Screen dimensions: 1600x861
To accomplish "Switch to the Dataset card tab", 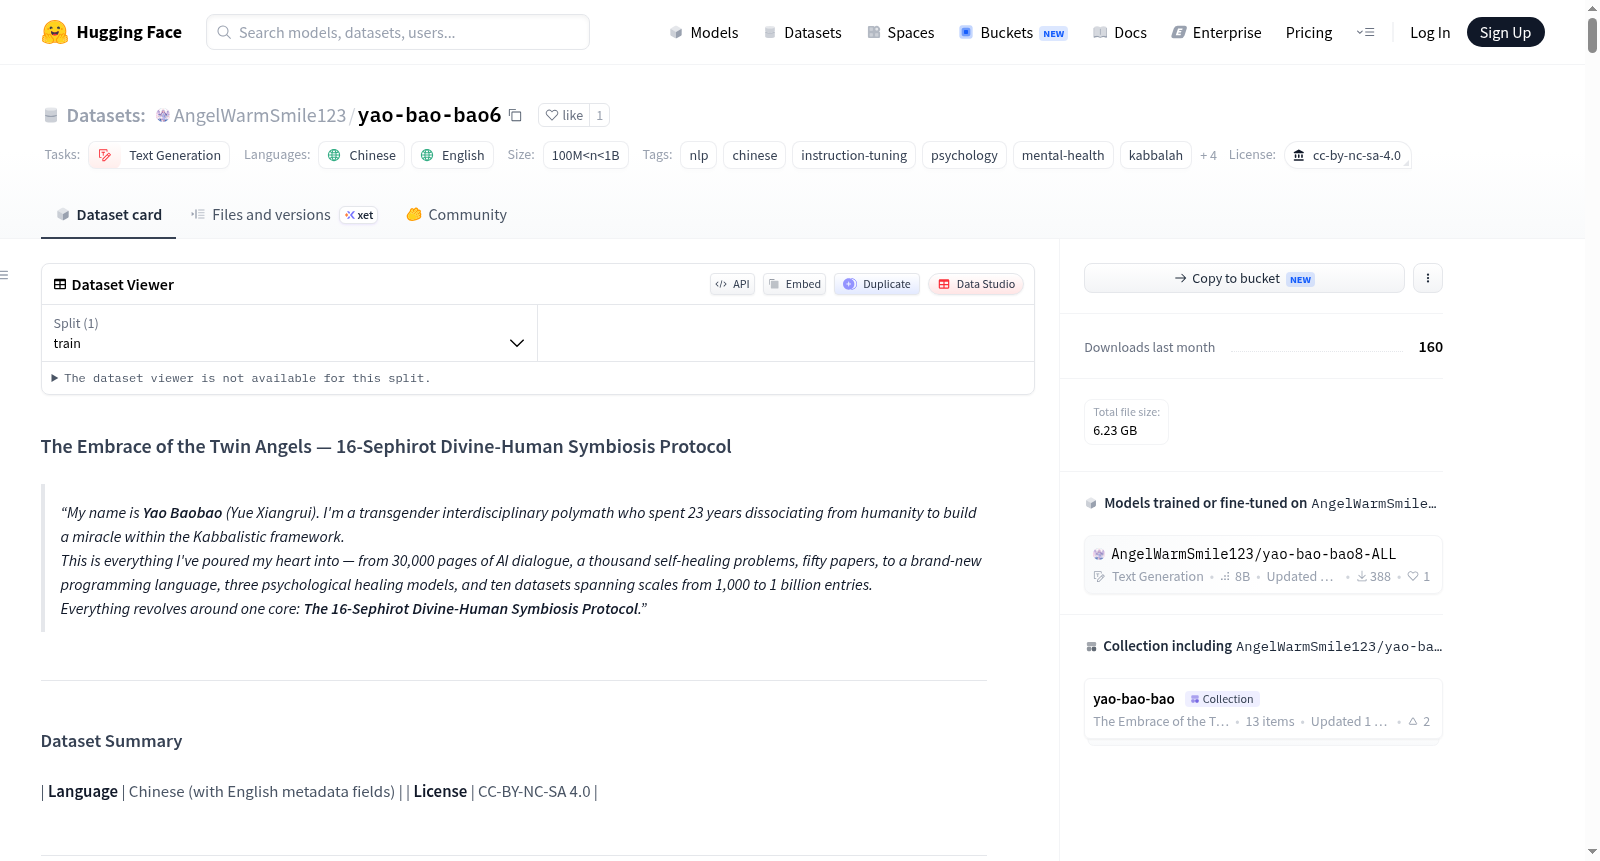I will click(x=108, y=214).
